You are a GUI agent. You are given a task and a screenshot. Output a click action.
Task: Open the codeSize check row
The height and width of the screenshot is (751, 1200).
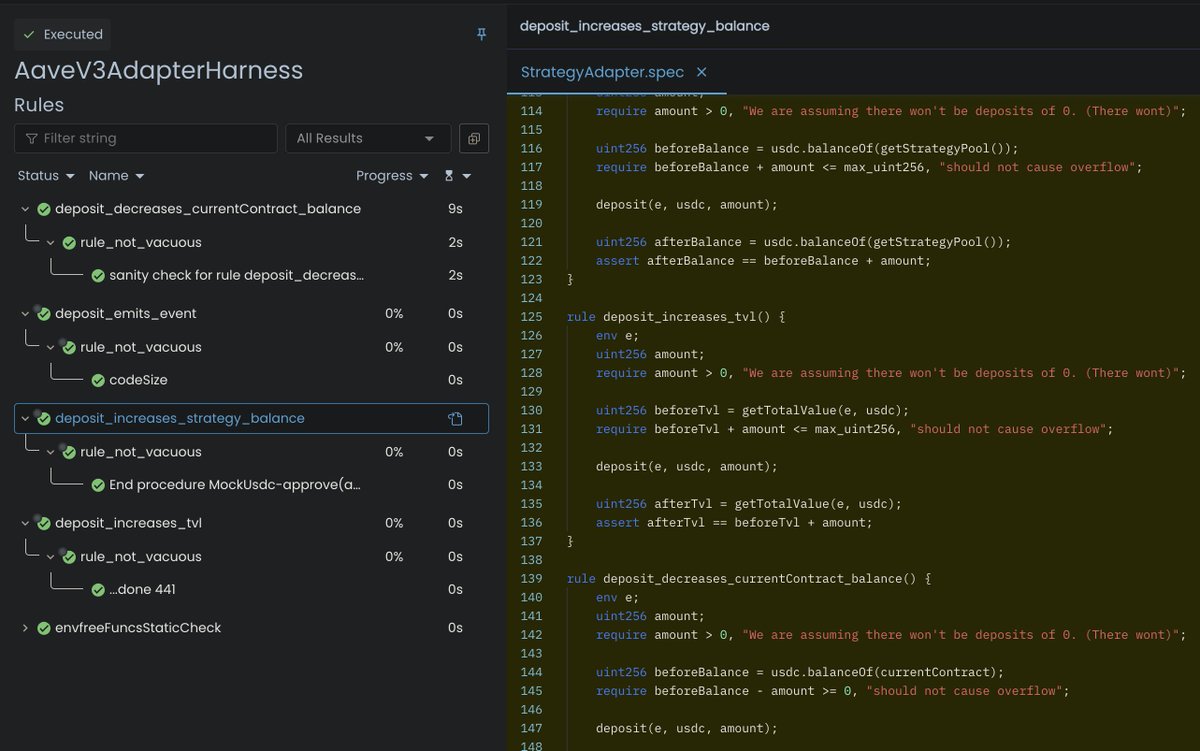click(x=138, y=380)
